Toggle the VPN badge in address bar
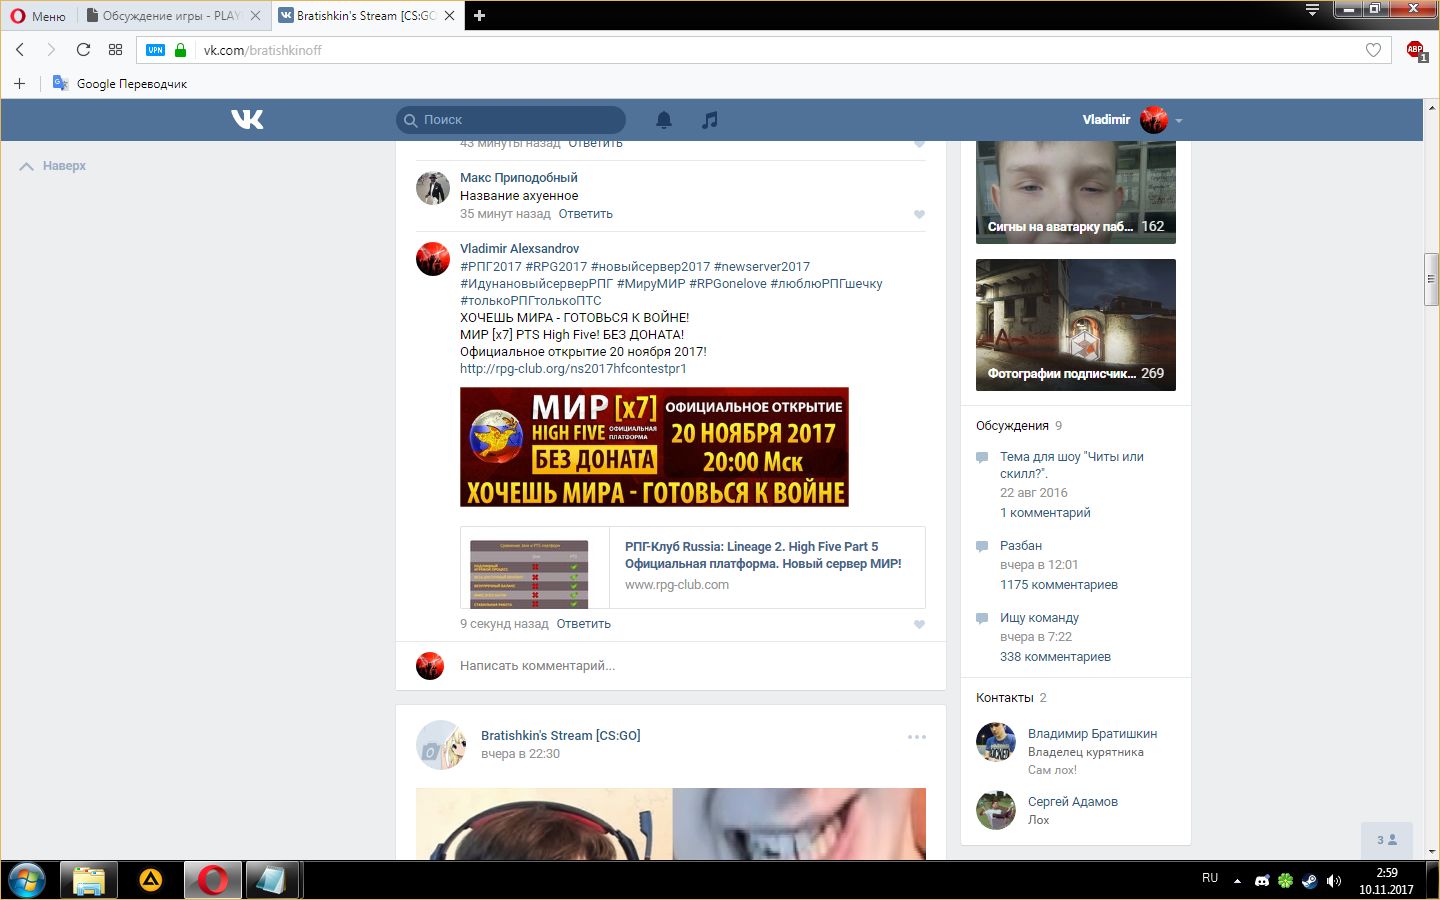The image size is (1440, 900). tap(155, 50)
